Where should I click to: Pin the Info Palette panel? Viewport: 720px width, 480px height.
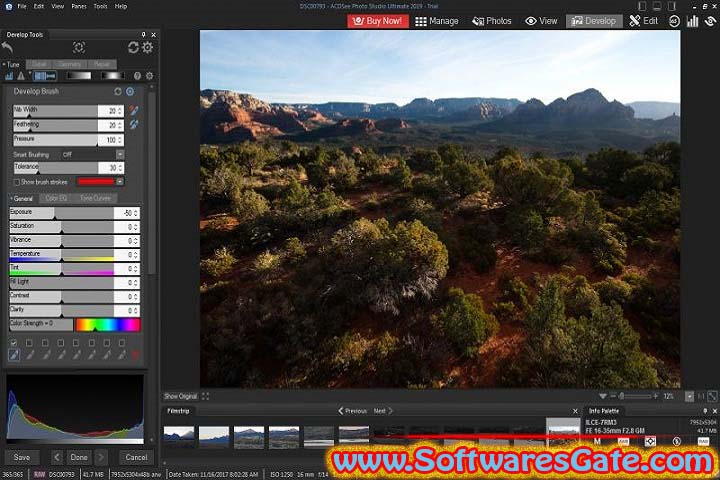(x=705, y=411)
